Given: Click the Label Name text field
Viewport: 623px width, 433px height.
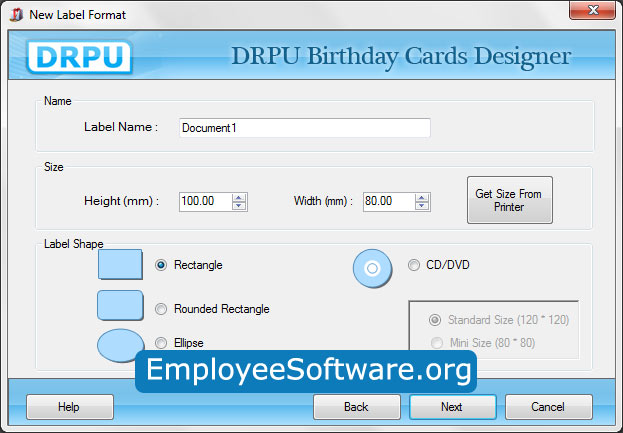Looking at the screenshot, I should [304, 128].
